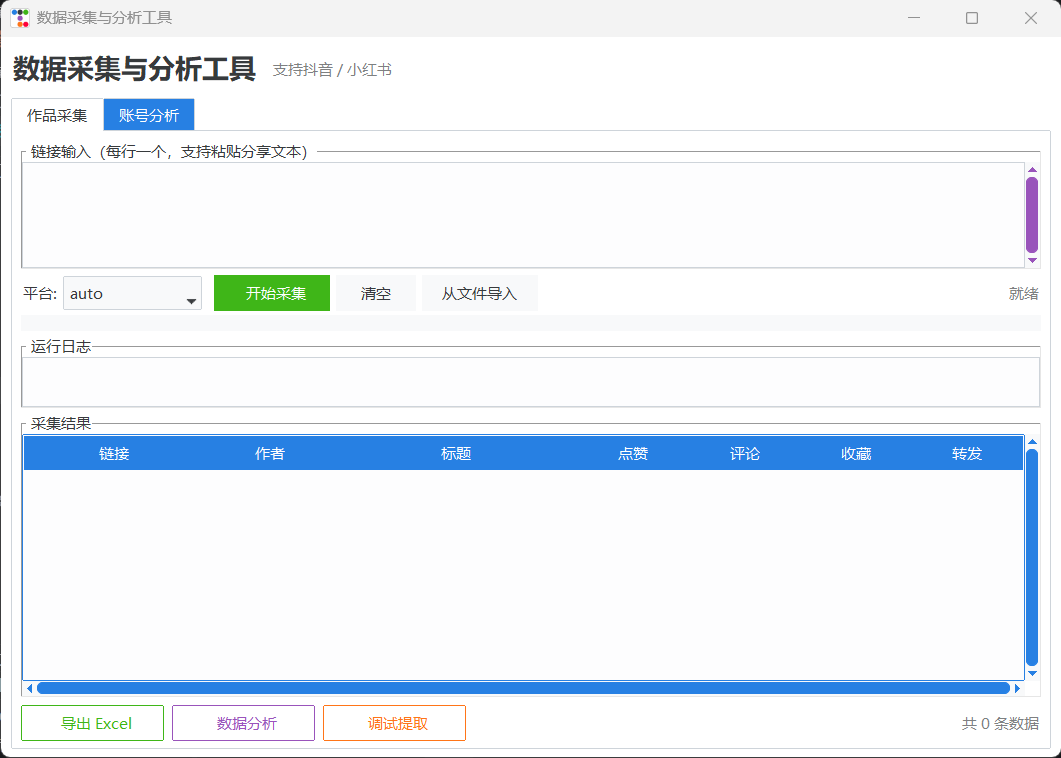Click the 就绪 status text
Image resolution: width=1061 pixels, height=758 pixels.
(x=1023, y=294)
